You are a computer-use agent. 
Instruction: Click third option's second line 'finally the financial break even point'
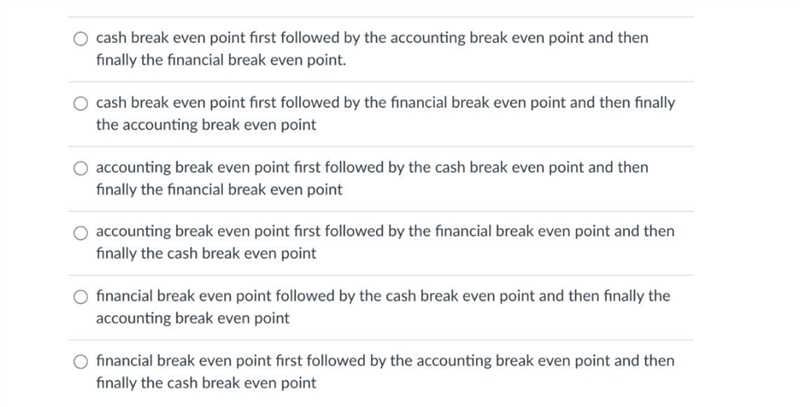click(x=219, y=190)
